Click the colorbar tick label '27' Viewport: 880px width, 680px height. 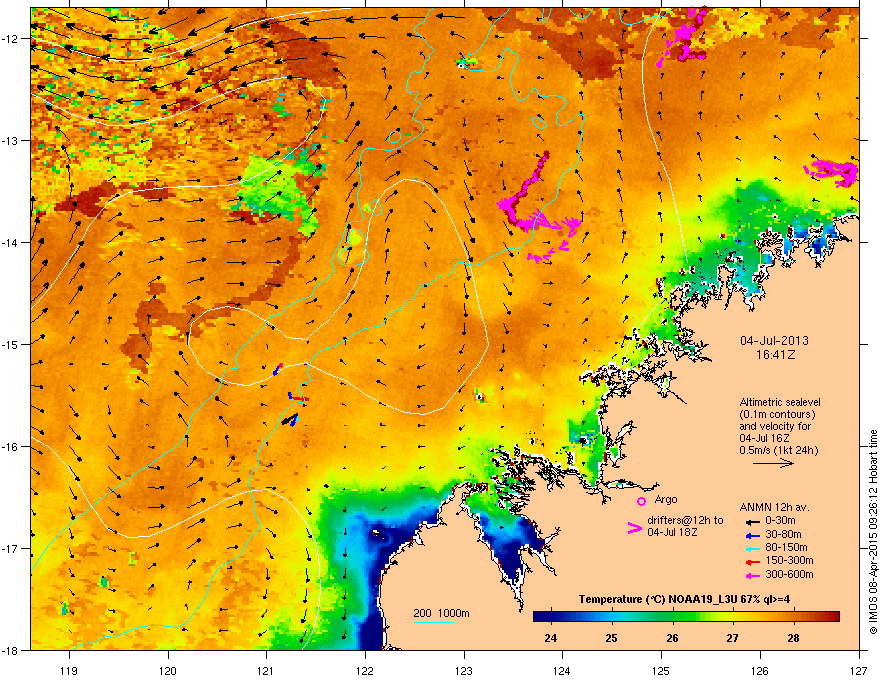click(x=732, y=638)
